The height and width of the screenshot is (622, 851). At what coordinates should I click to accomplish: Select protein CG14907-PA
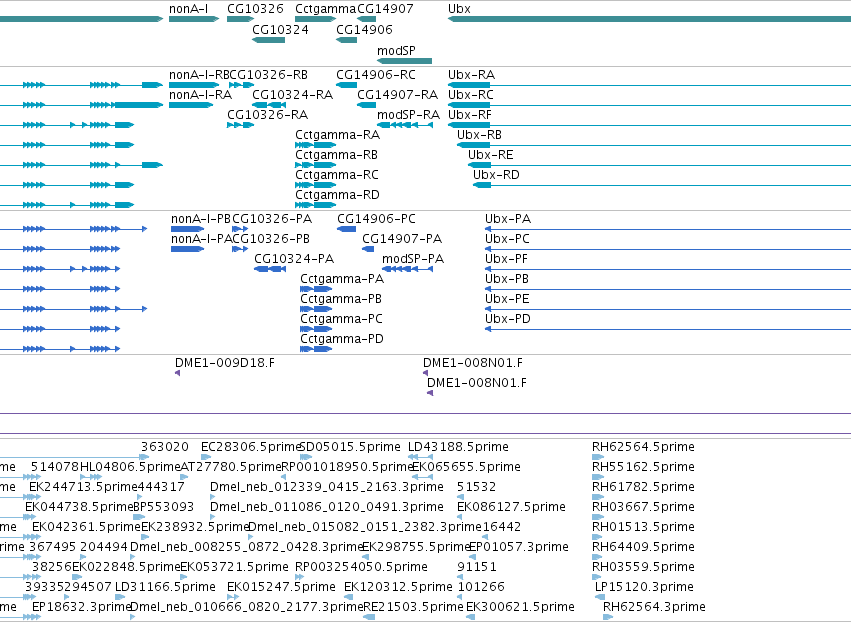[x=368, y=249]
